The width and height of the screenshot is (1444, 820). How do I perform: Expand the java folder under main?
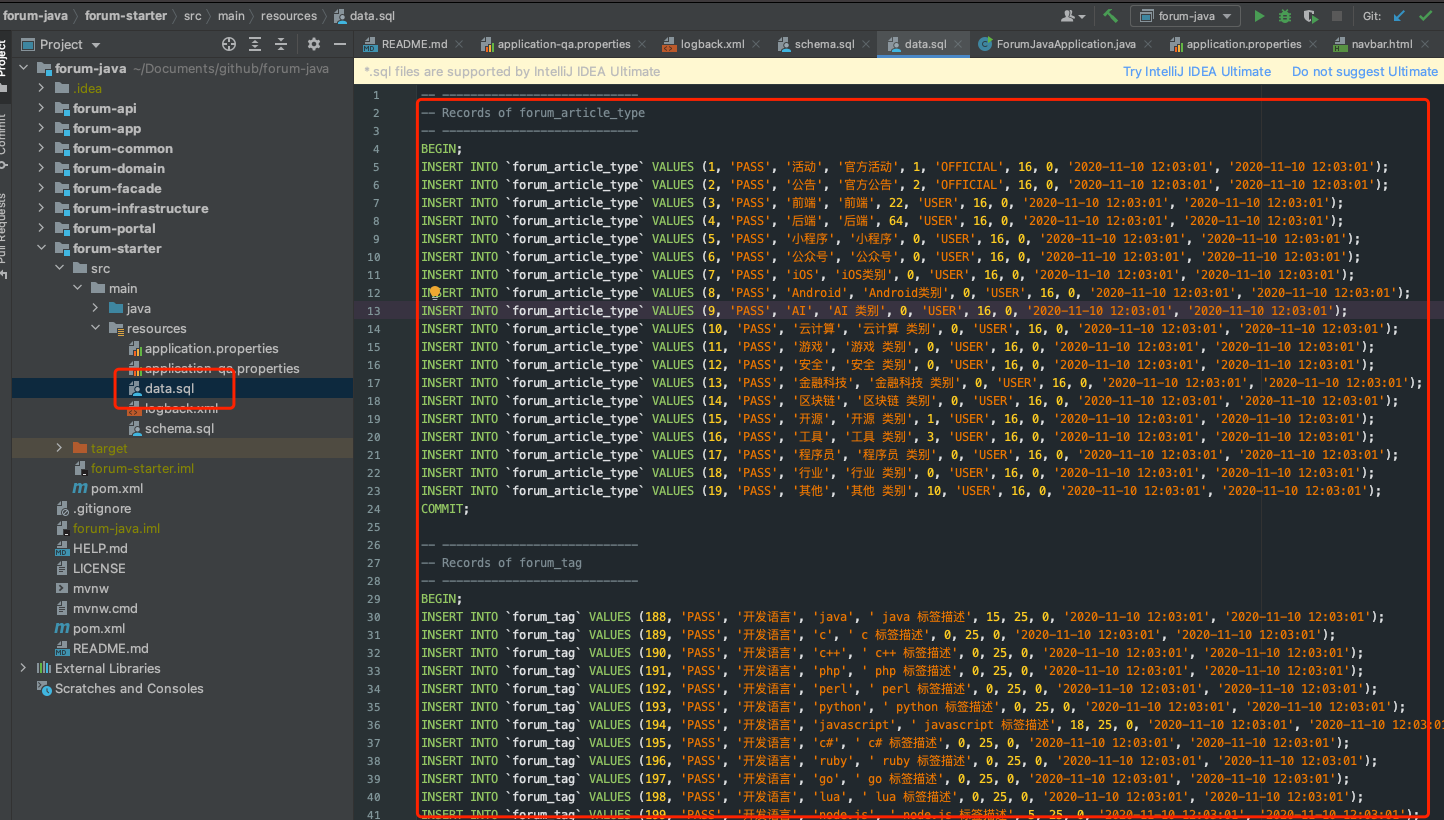coord(95,308)
